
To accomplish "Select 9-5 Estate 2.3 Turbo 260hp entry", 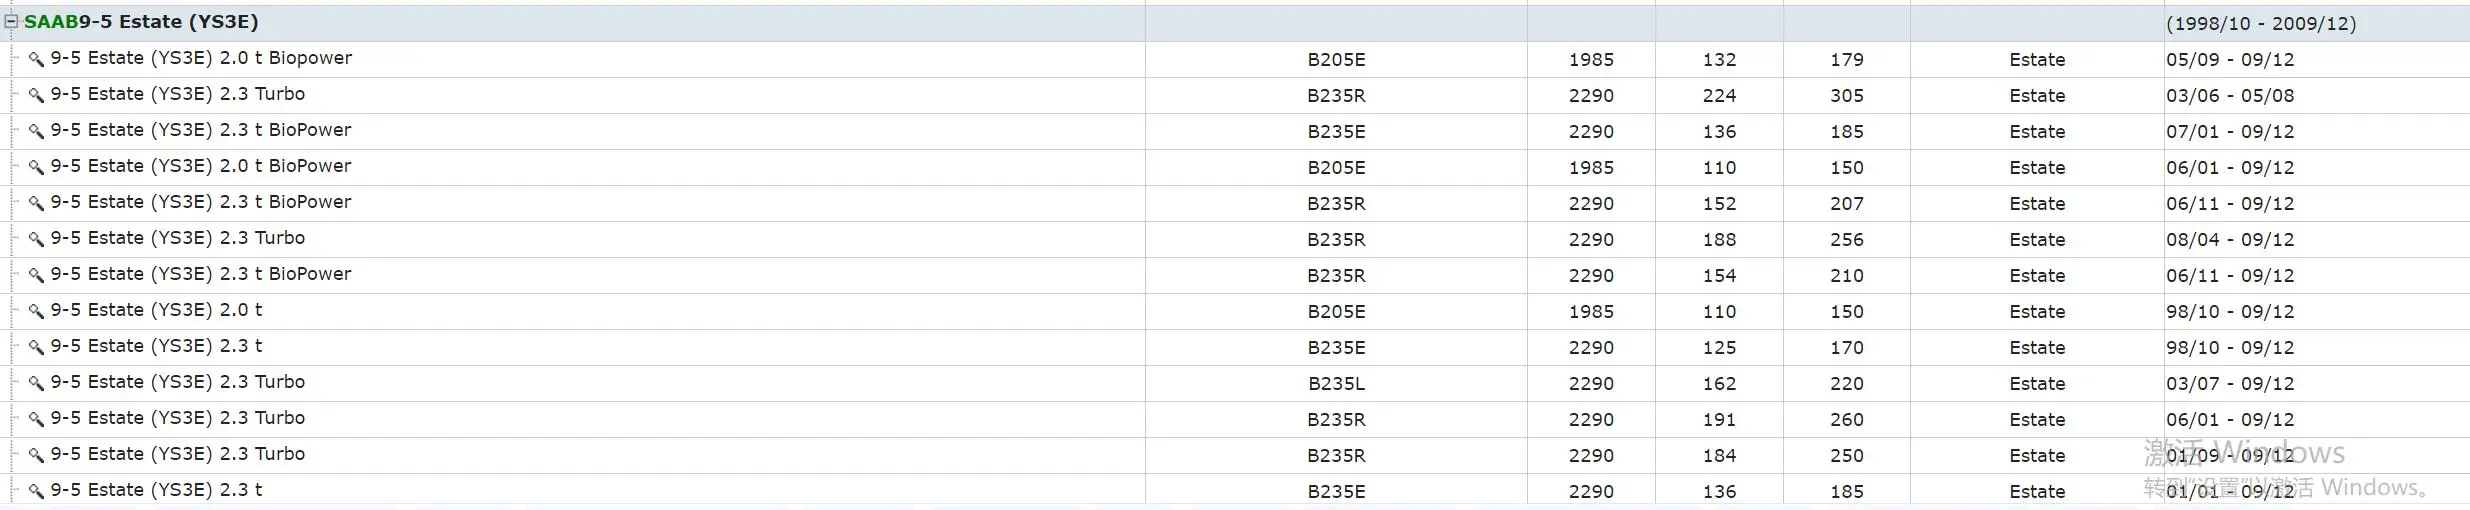I will pyautogui.click(x=178, y=418).
